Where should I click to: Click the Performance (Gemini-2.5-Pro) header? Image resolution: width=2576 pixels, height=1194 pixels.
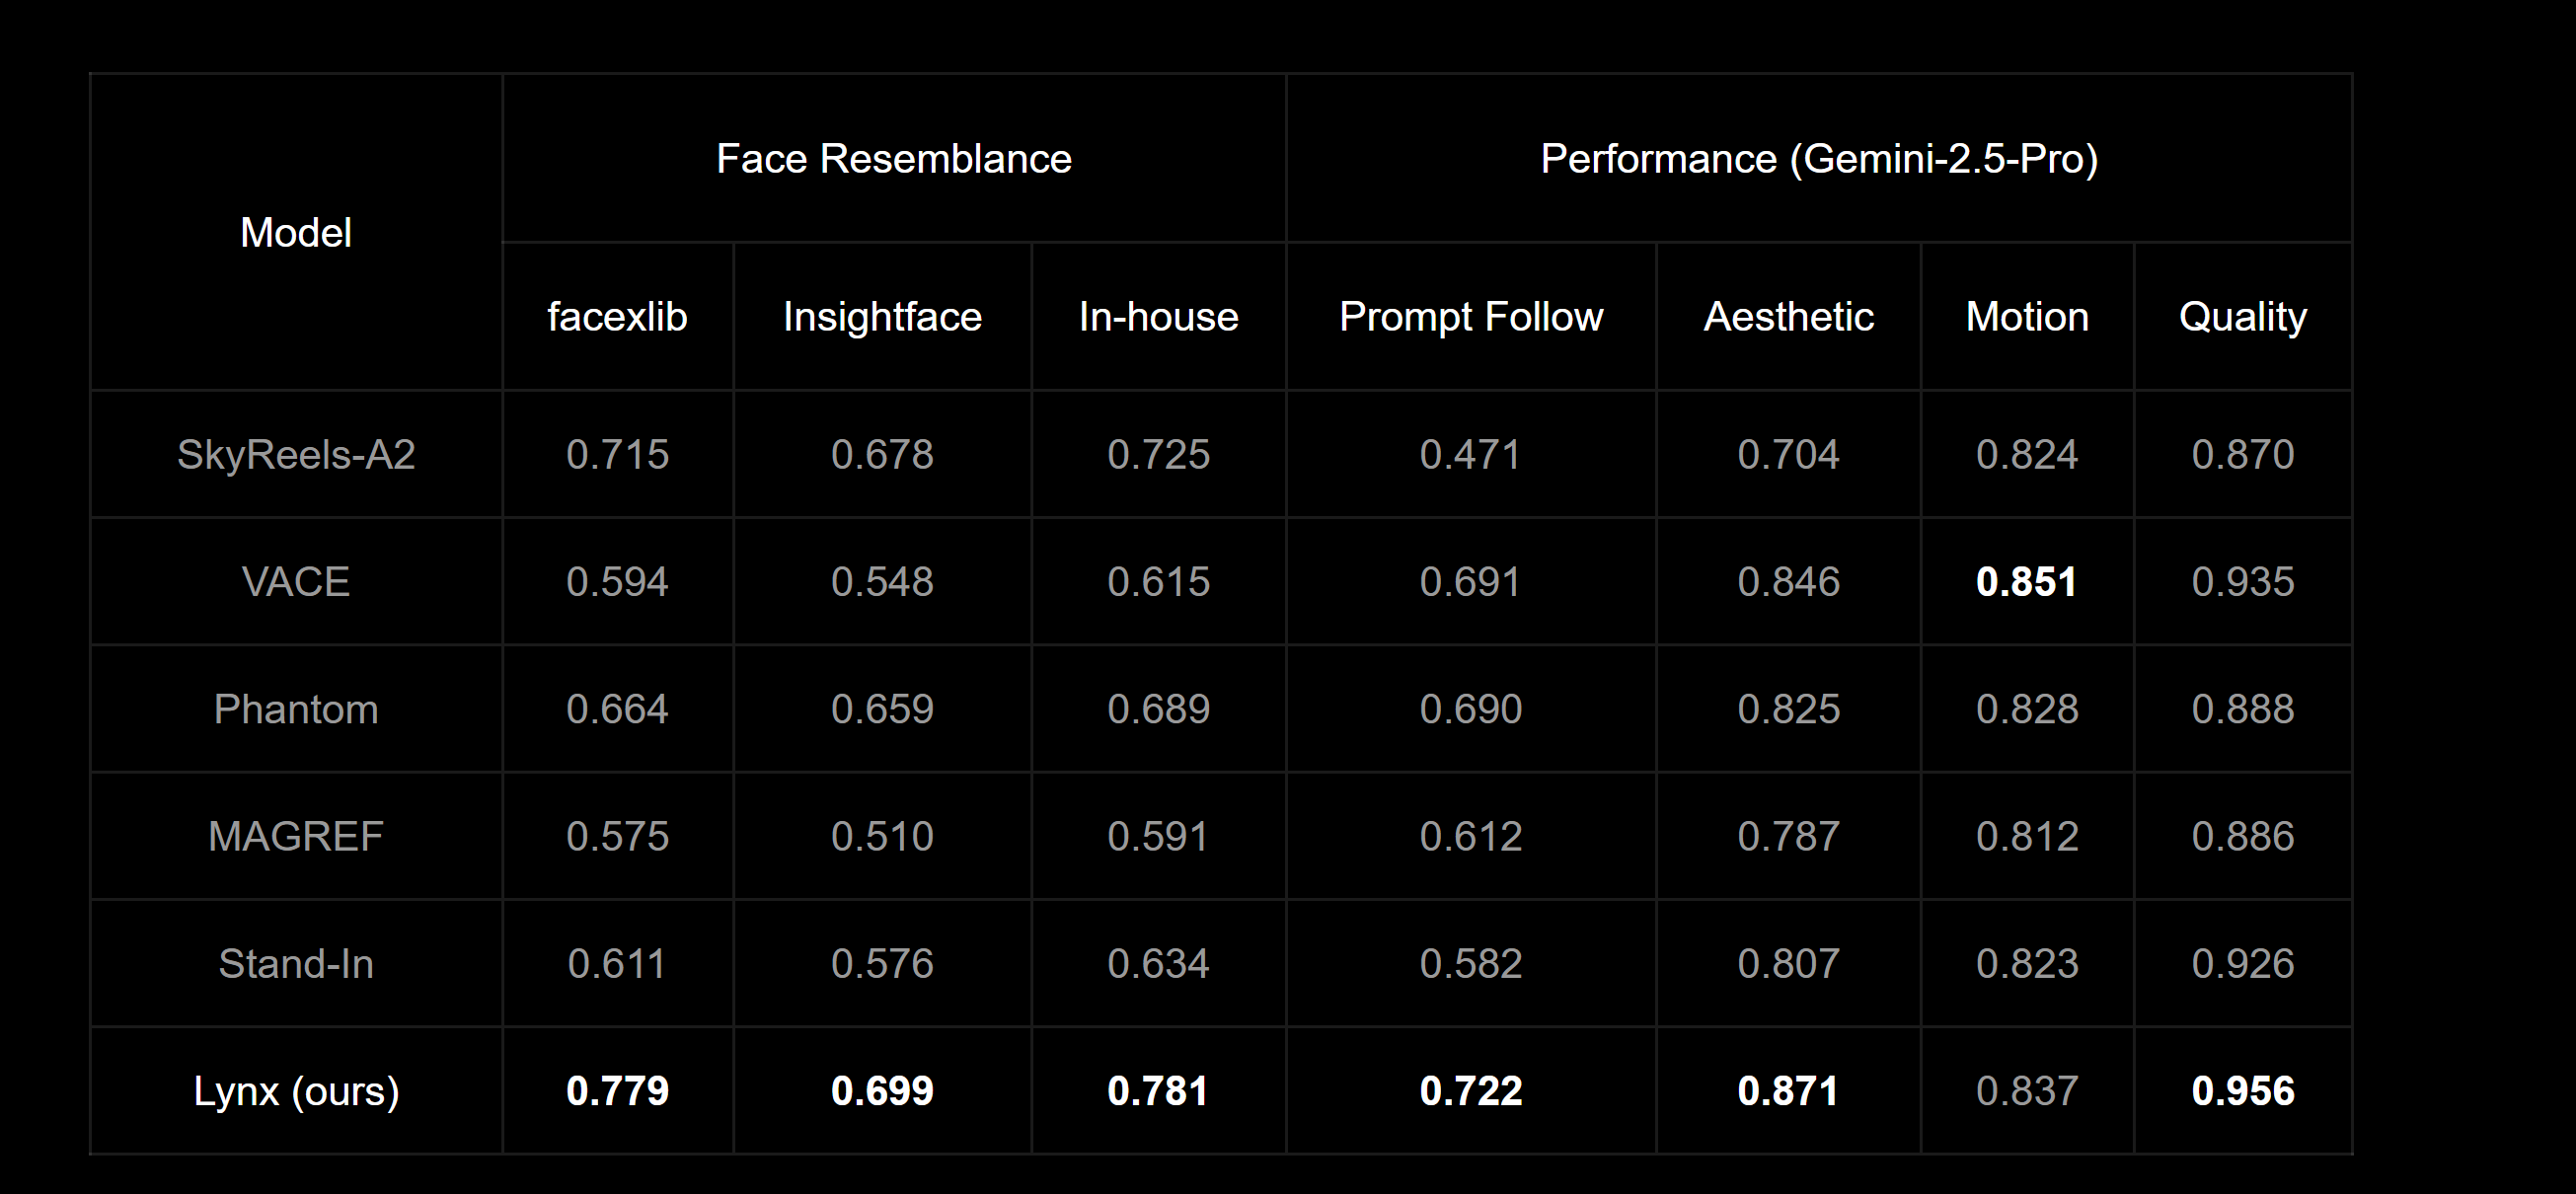[x=1819, y=159]
